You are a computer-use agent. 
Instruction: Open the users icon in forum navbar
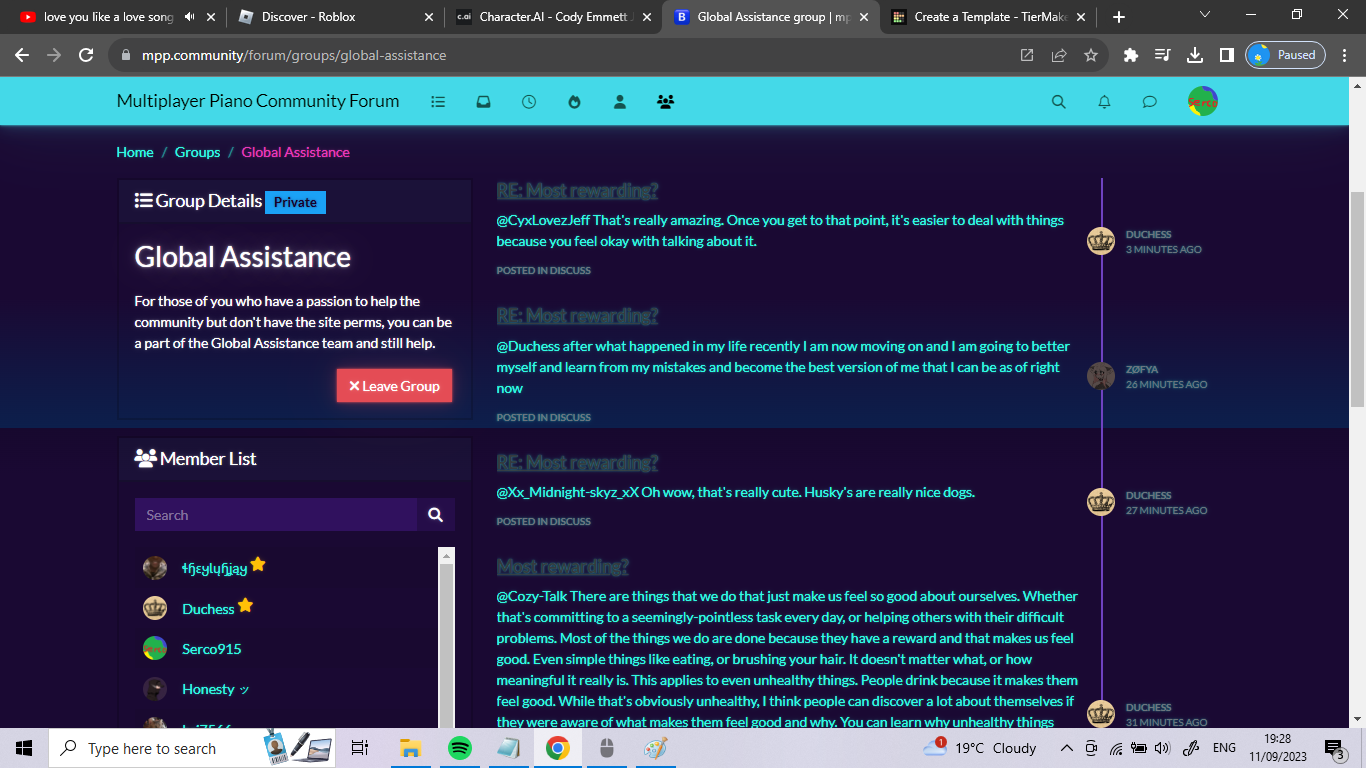coord(619,101)
